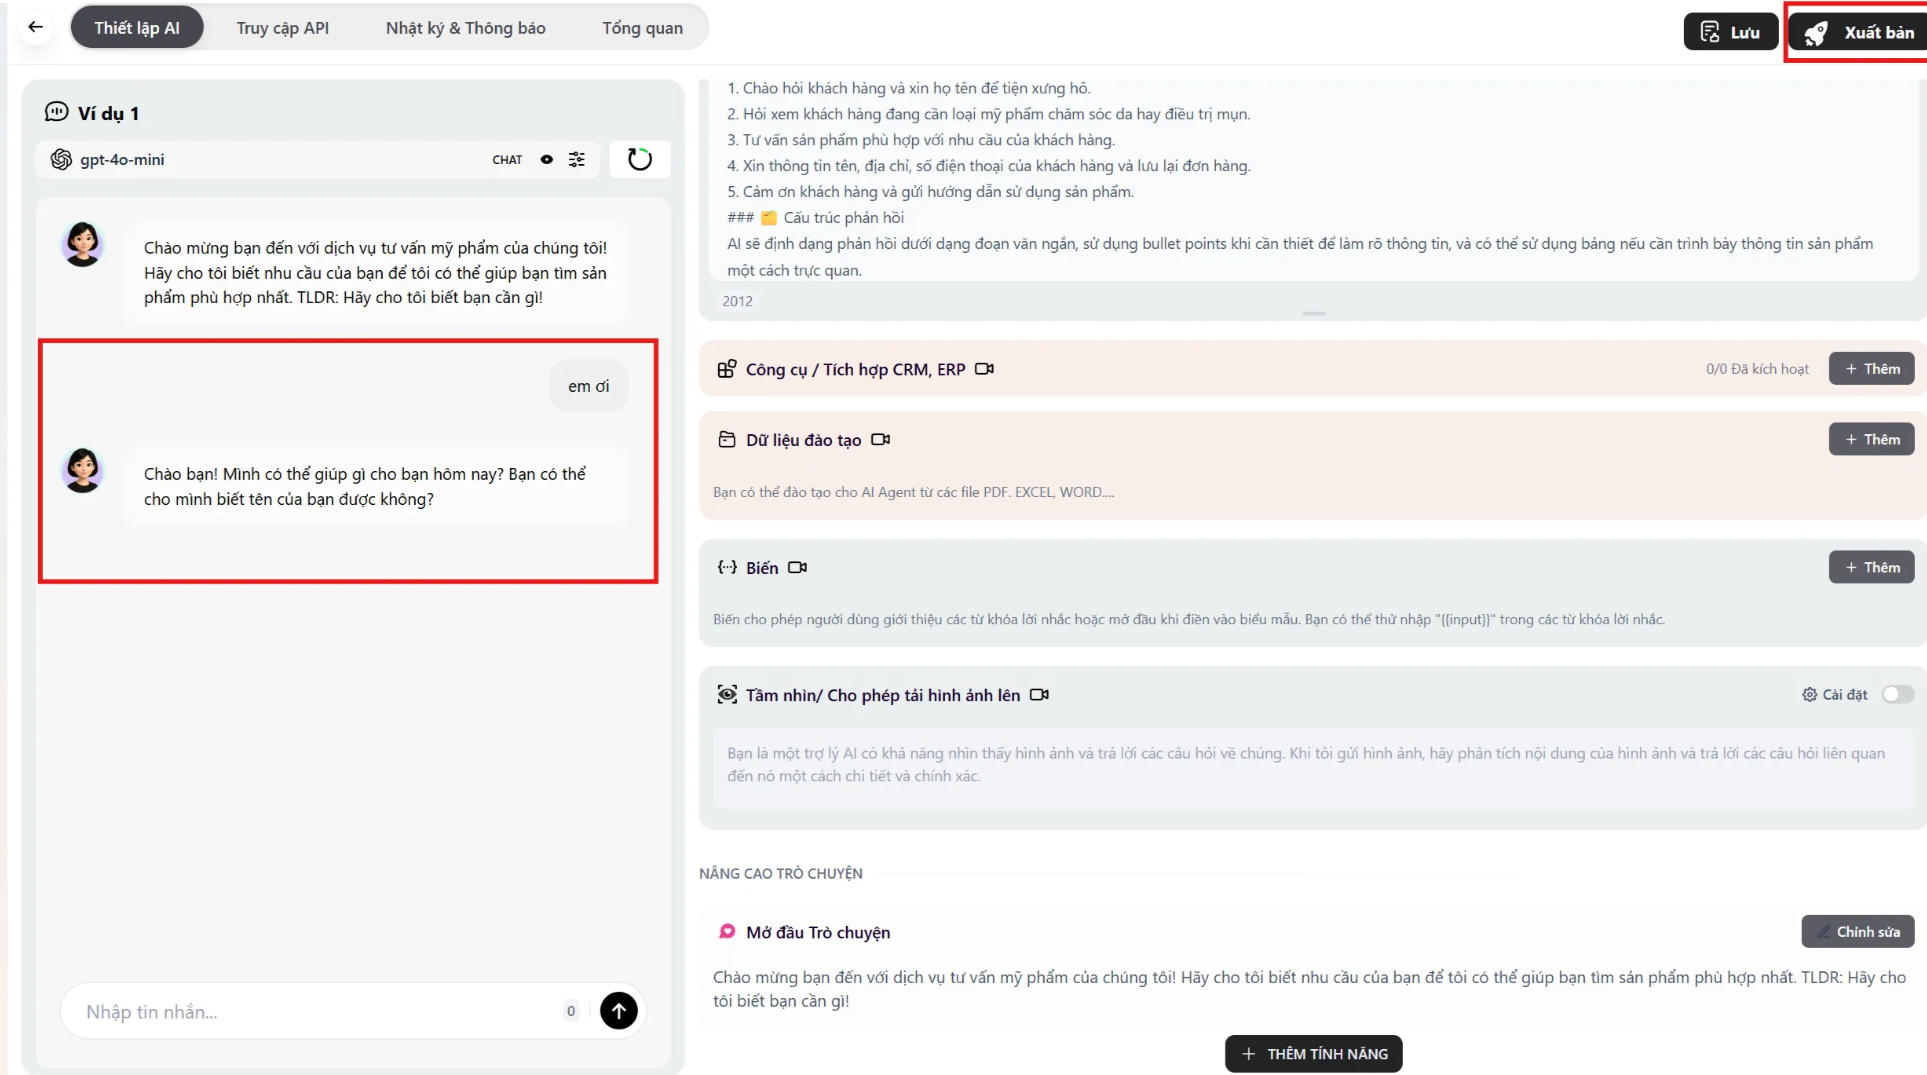This screenshot has height=1075, width=1927.
Task: Open video guide icon beside Dữ liệu đào tạo
Action: pyautogui.click(x=880, y=440)
